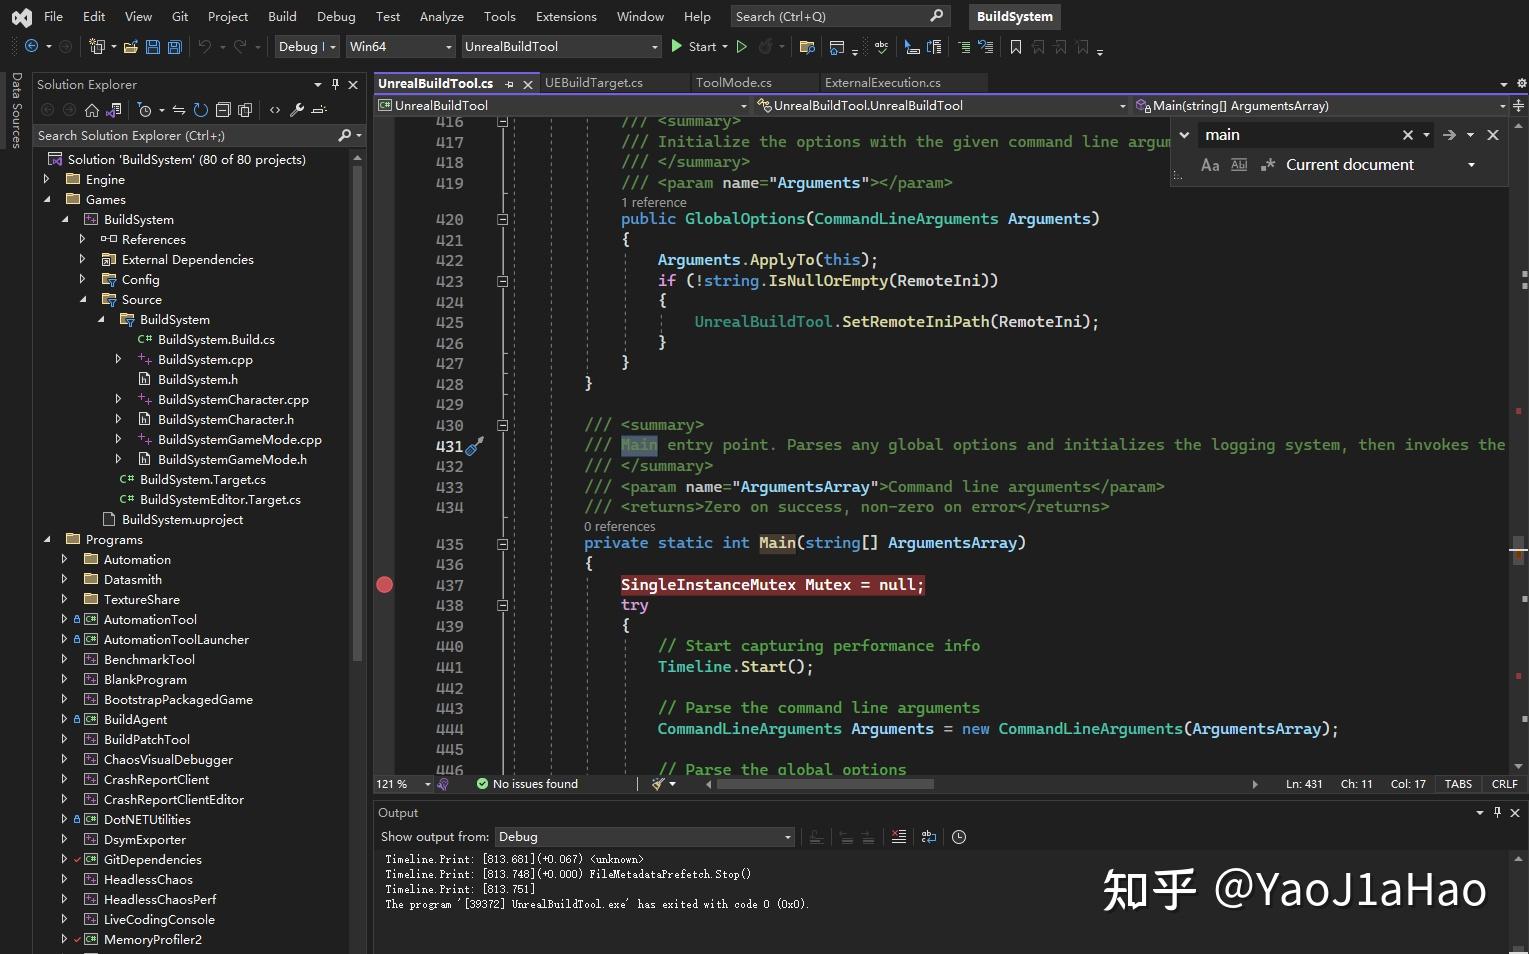This screenshot has width=1529, height=954.
Task: Collapse the Source tree node
Action: pyautogui.click(x=84, y=299)
